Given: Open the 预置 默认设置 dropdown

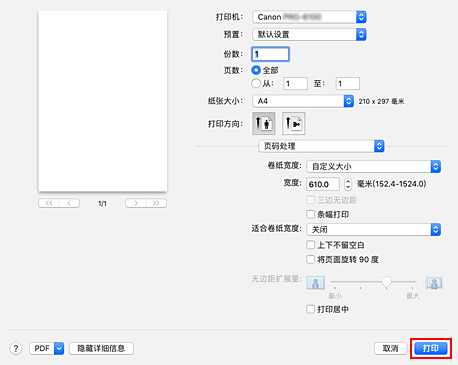Looking at the screenshot, I should (x=309, y=34).
